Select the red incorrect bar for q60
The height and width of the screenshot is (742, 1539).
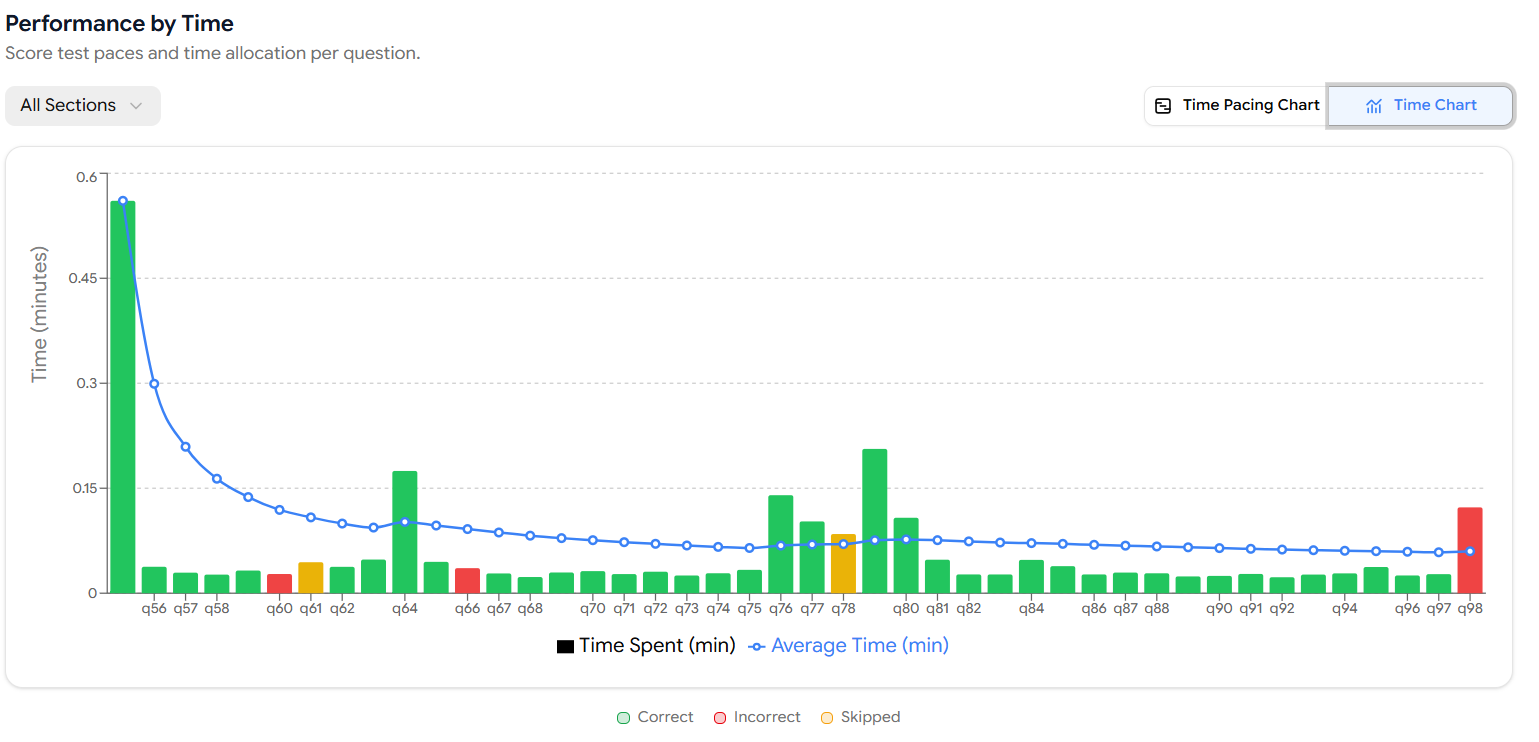[279, 583]
